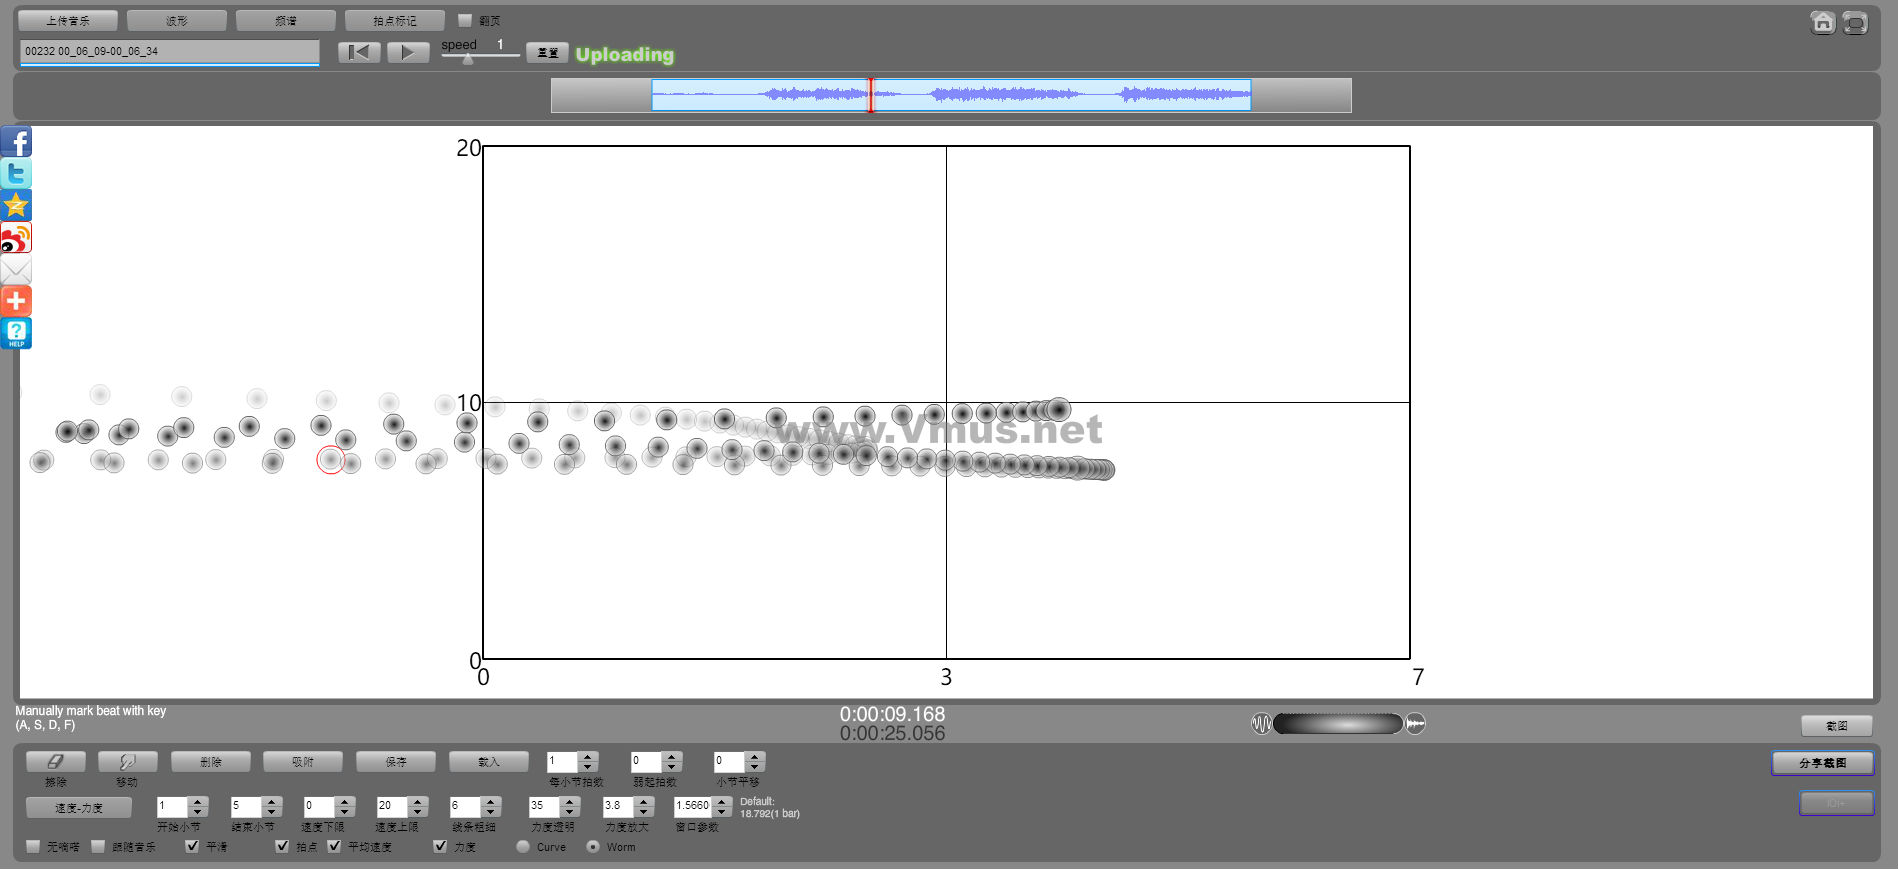1898x869 pixels.
Task: Click the home icon at top right
Action: point(1822,22)
